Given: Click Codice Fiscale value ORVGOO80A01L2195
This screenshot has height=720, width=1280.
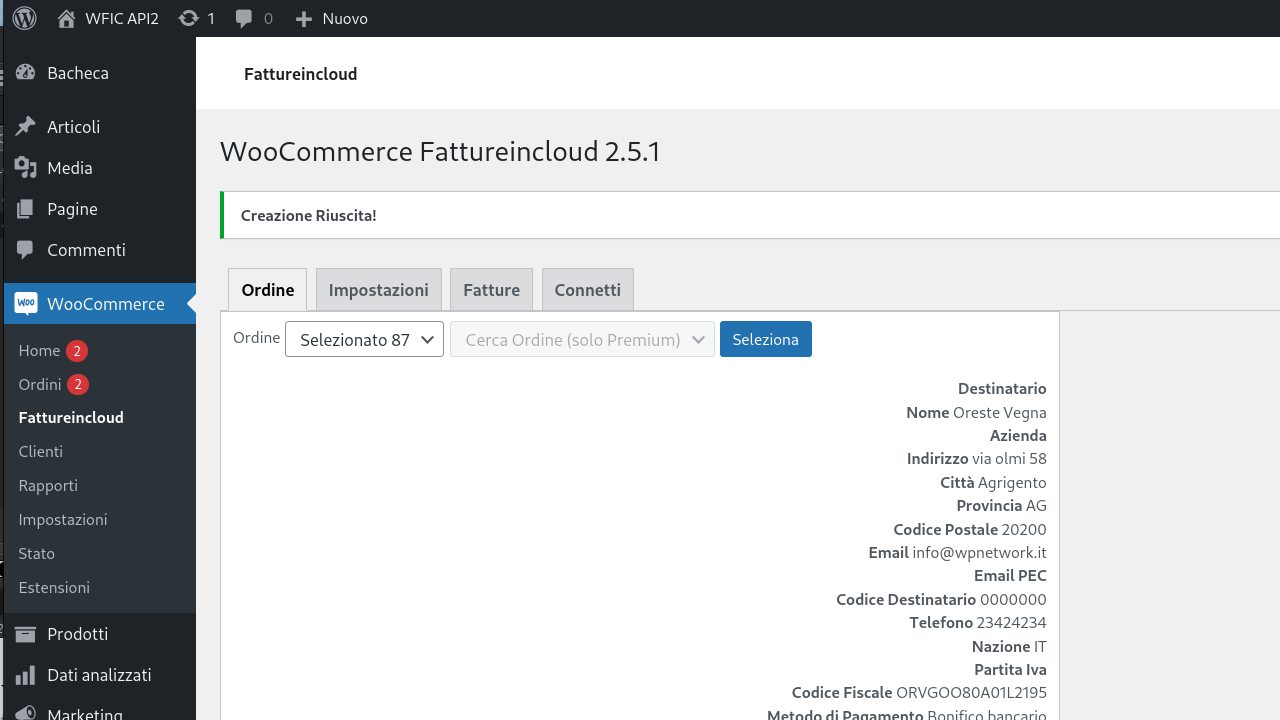Looking at the screenshot, I should 971,693.
